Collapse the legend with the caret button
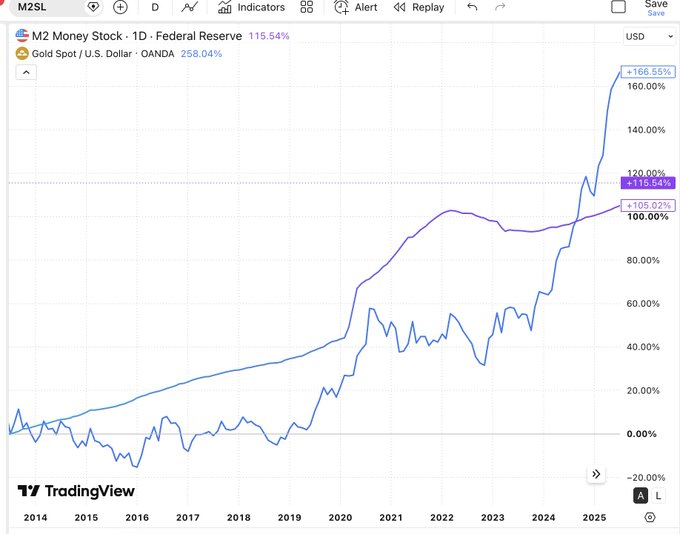The width and height of the screenshot is (680, 534). pos(26,72)
